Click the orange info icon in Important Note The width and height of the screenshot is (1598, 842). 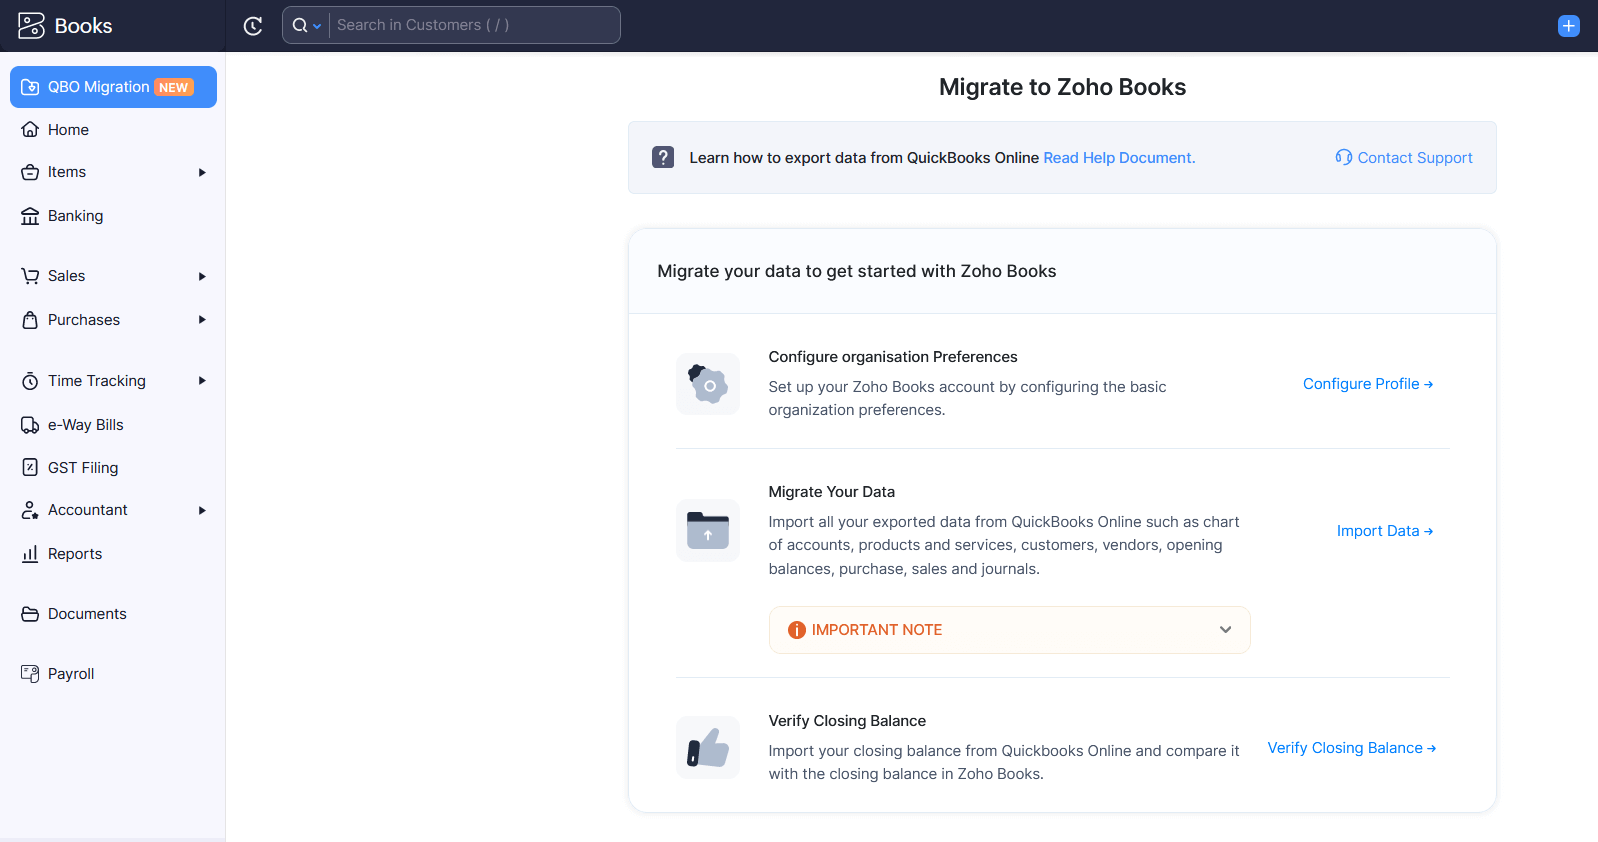pos(797,630)
